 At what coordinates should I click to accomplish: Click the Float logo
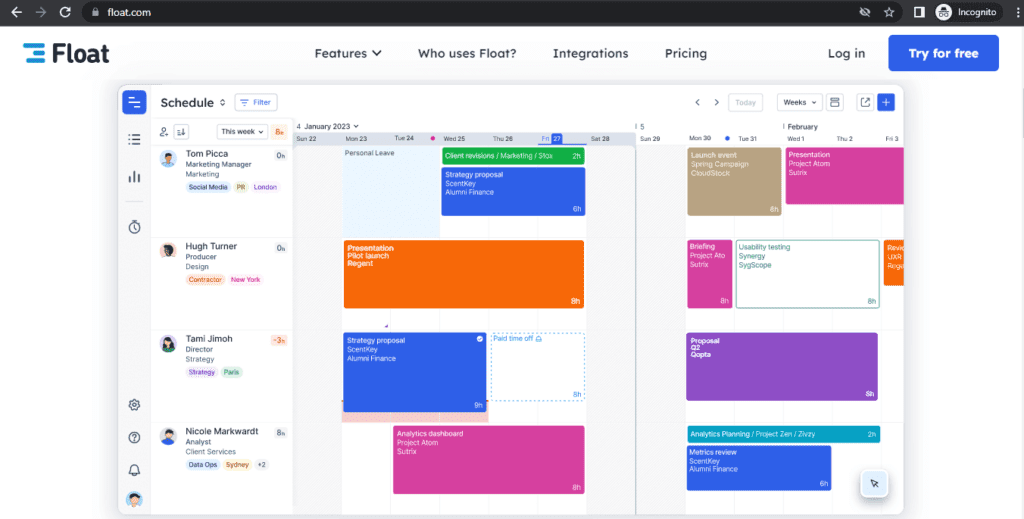click(x=66, y=54)
